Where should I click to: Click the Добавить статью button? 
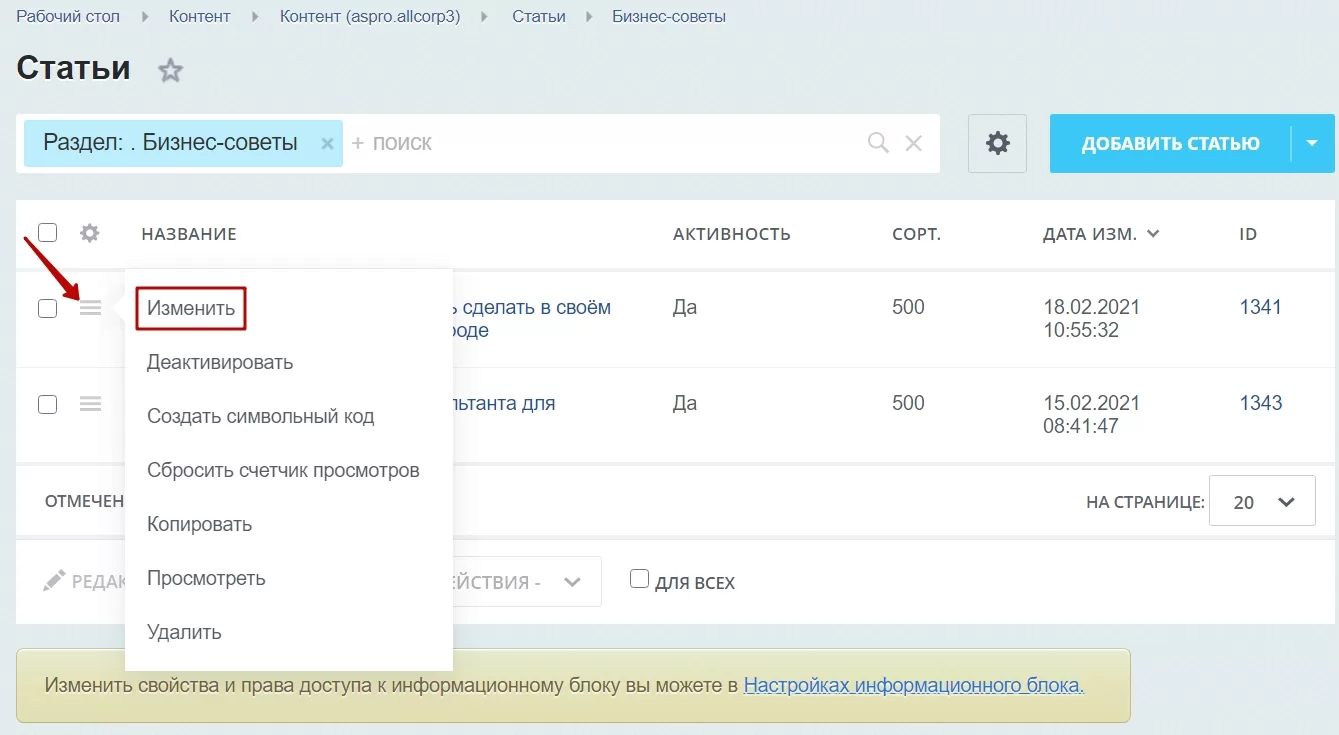tap(1170, 143)
